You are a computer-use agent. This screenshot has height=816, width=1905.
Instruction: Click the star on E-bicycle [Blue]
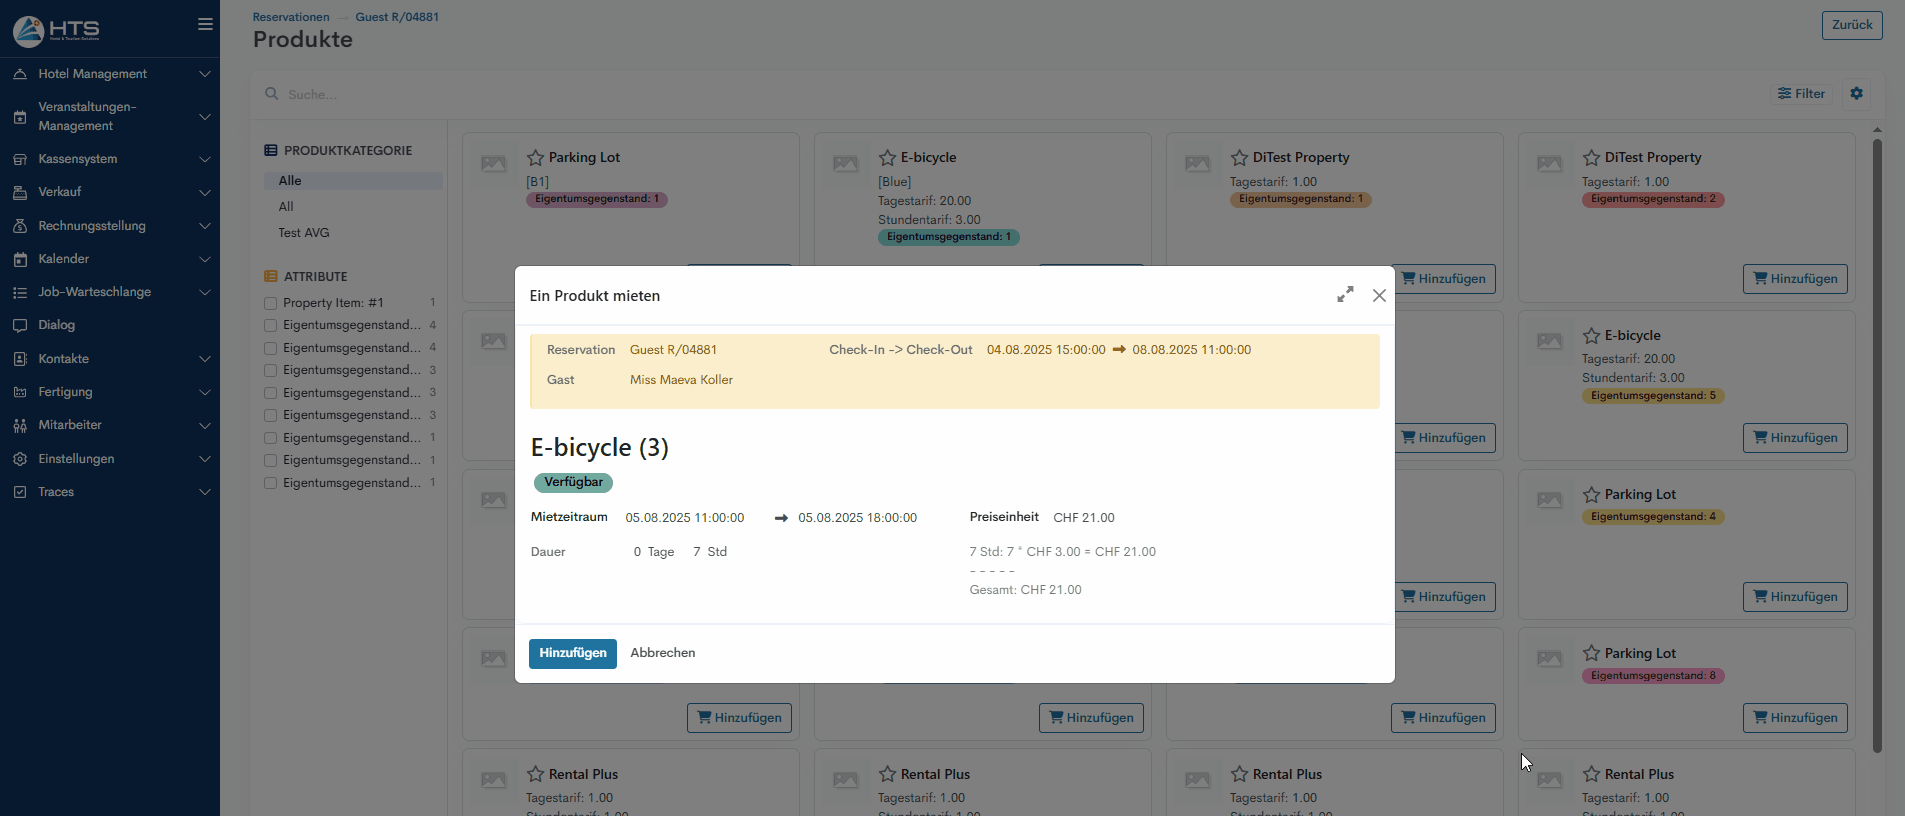pos(887,158)
